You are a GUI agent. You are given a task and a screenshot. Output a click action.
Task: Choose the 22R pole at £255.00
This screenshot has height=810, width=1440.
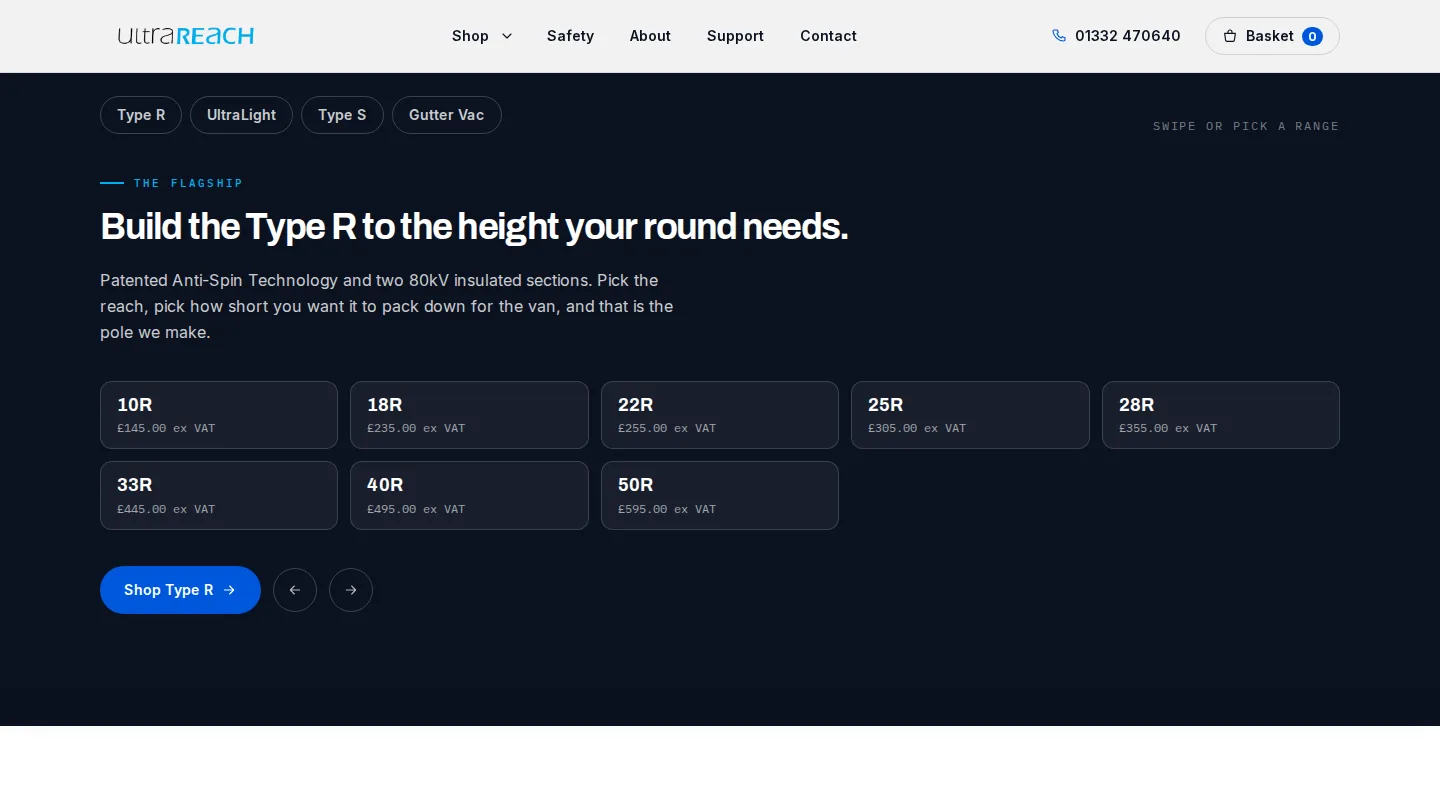tap(720, 415)
